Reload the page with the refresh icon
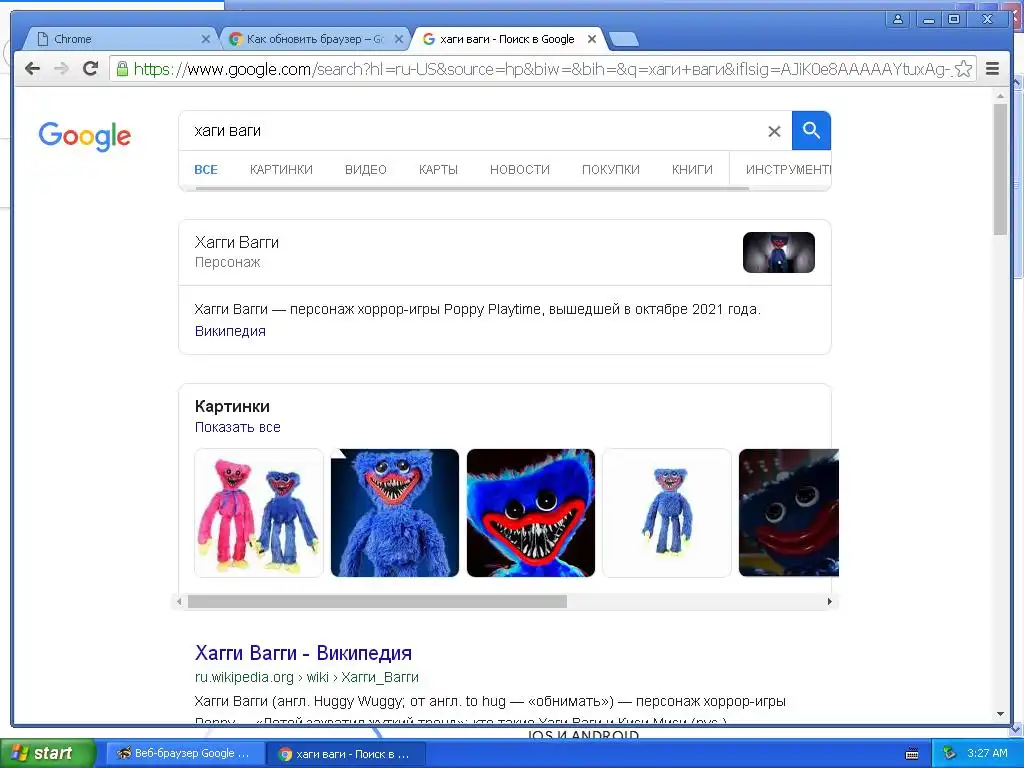The width and height of the screenshot is (1024, 768). (x=90, y=68)
